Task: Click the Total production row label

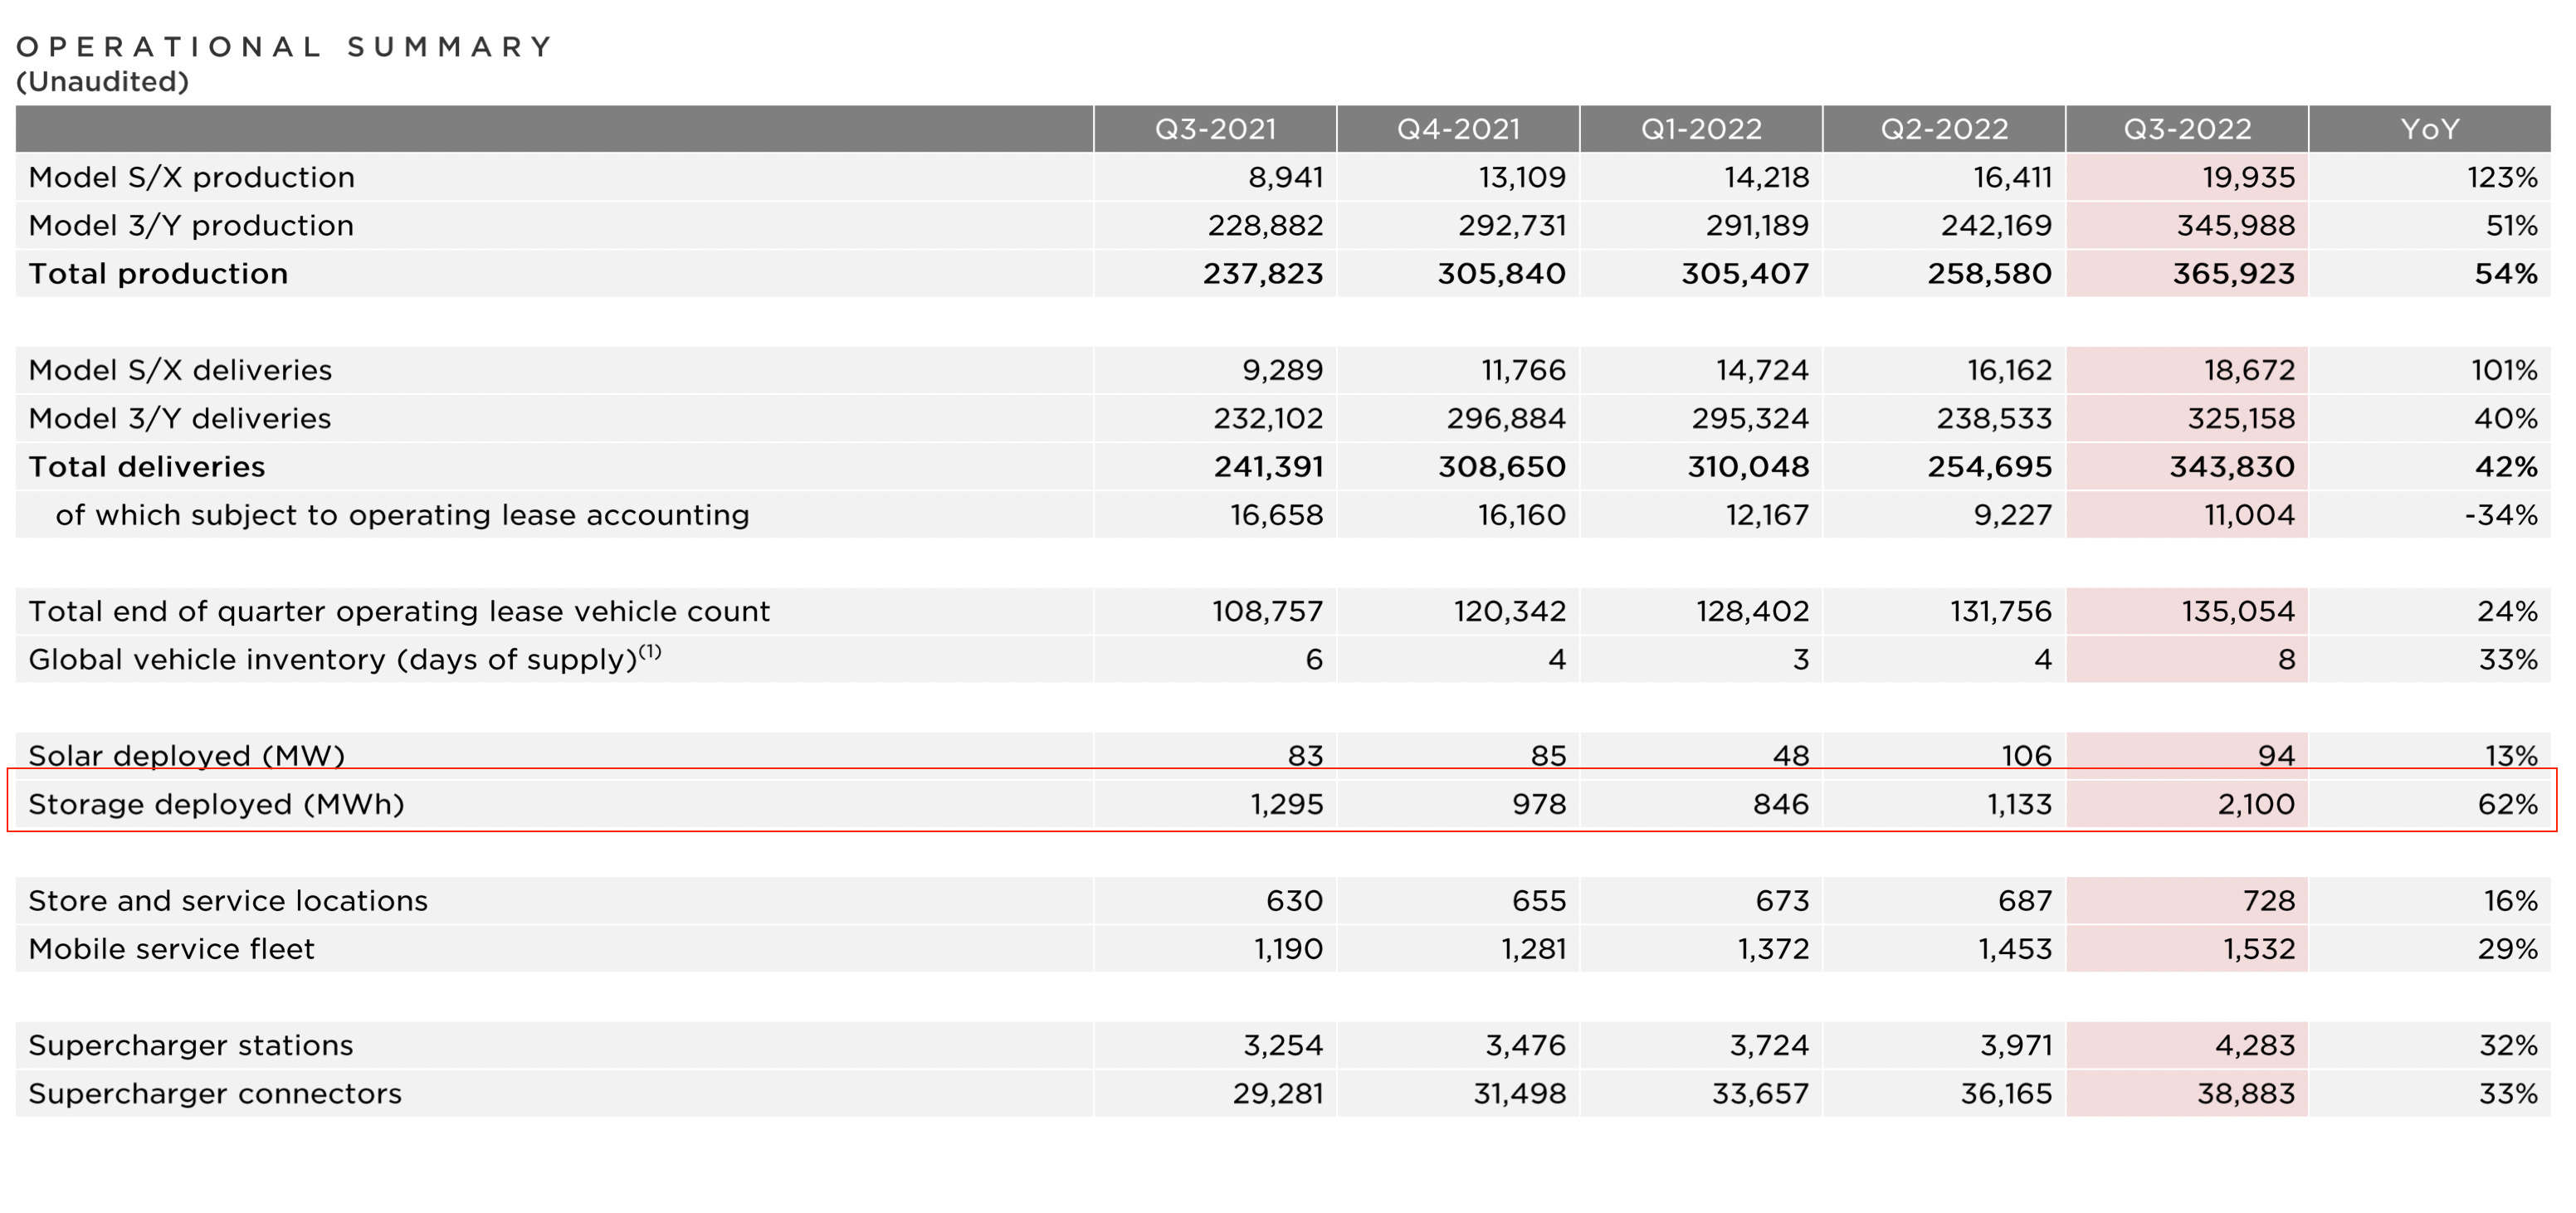Action: (158, 274)
